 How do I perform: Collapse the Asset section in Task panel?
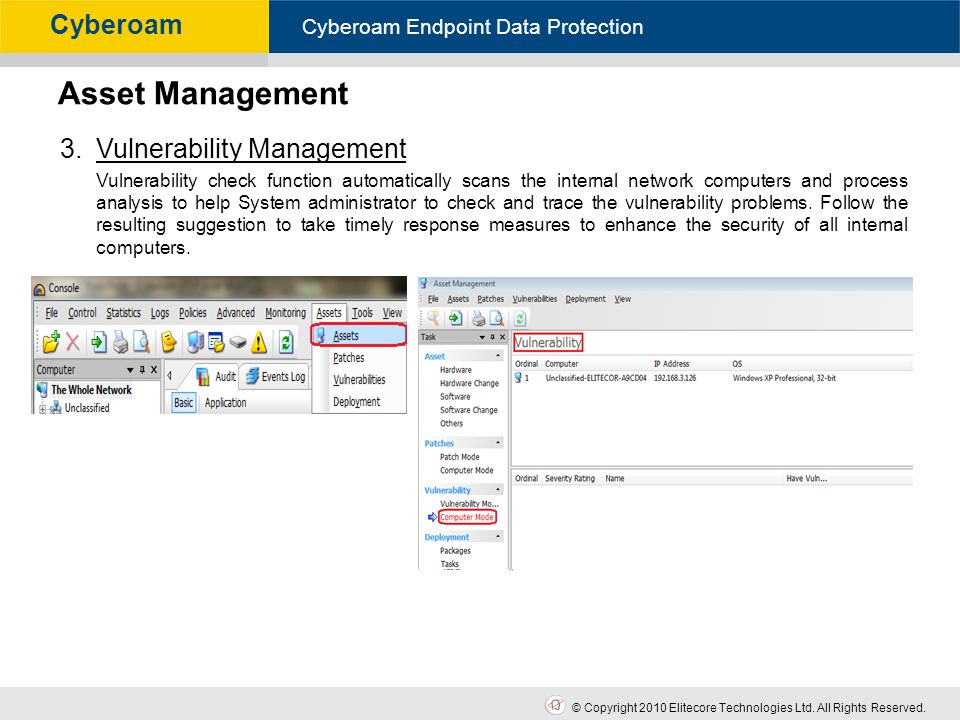pos(498,356)
